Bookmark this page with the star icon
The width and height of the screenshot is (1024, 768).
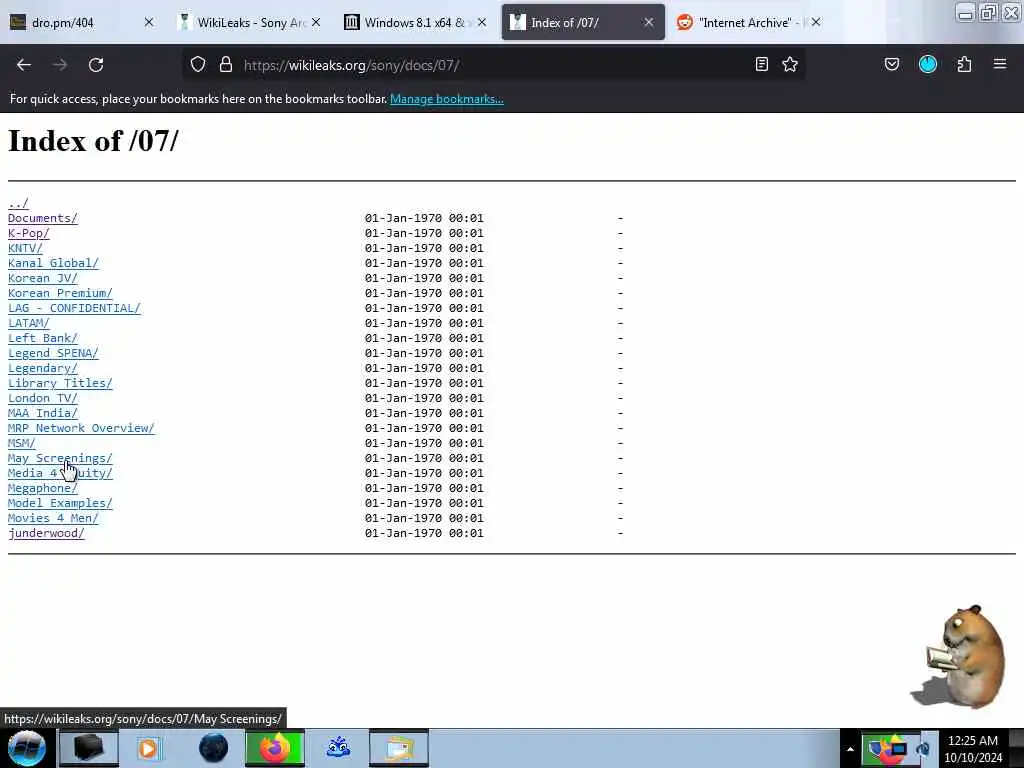(790, 64)
